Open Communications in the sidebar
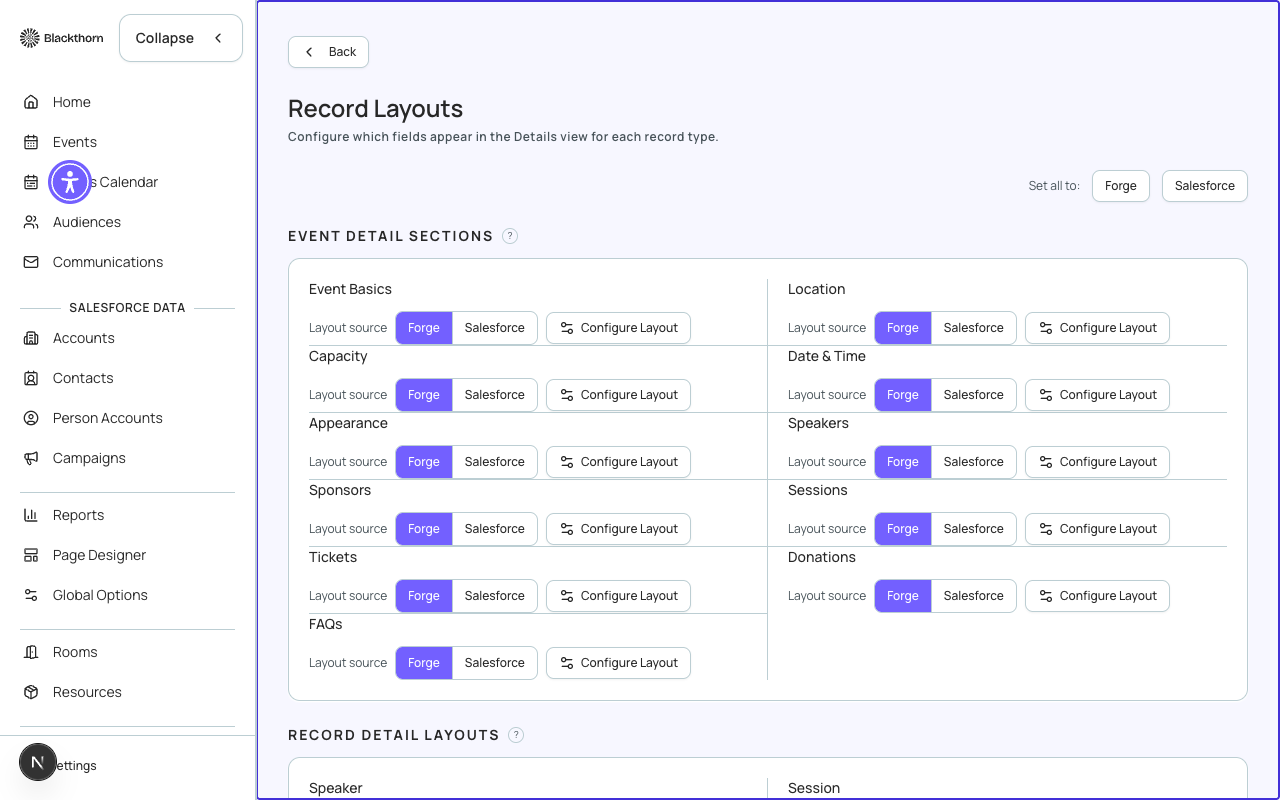This screenshot has width=1280, height=800. (x=127, y=262)
